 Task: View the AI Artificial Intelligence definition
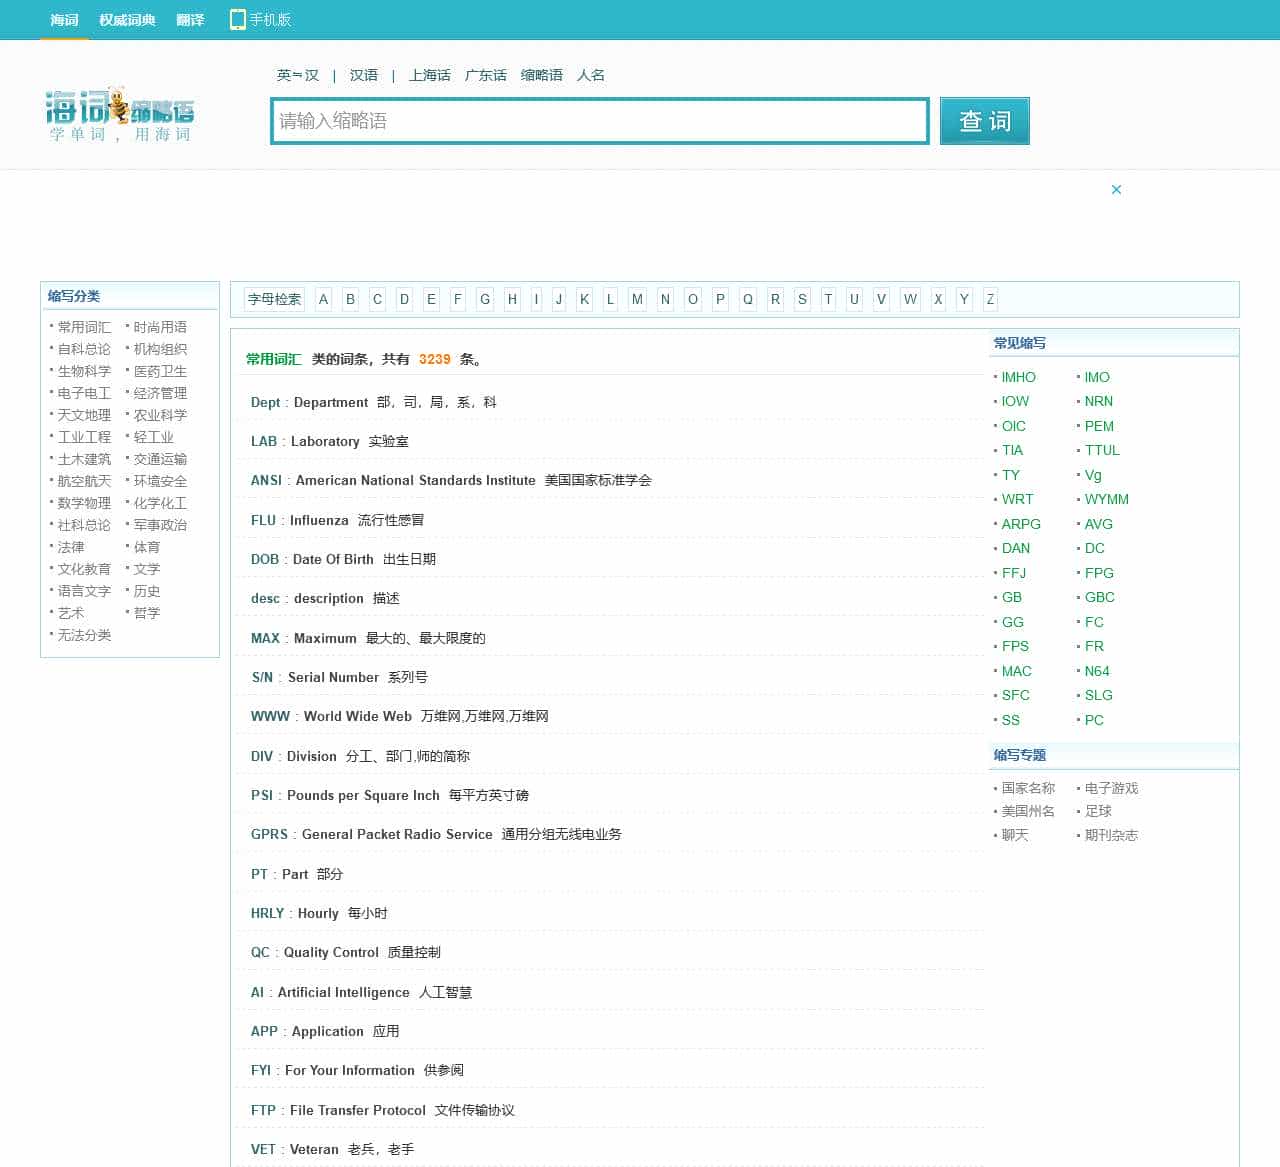tap(257, 992)
